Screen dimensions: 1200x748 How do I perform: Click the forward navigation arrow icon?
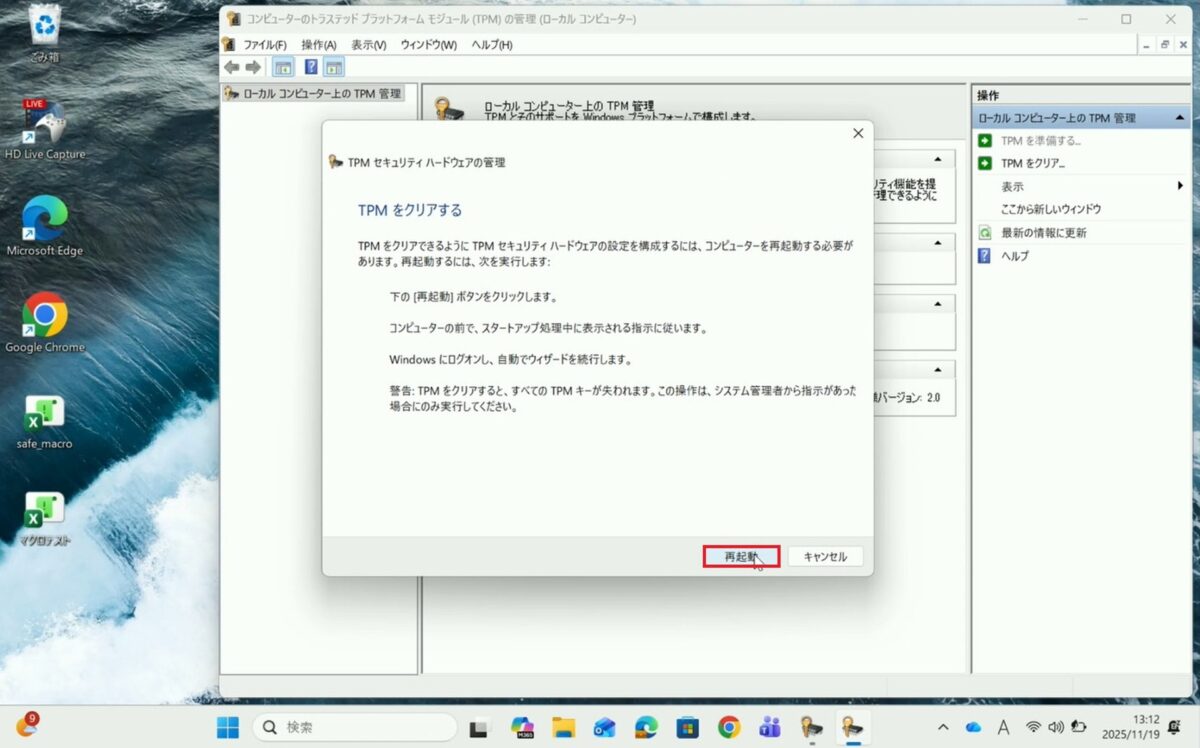[x=254, y=67]
